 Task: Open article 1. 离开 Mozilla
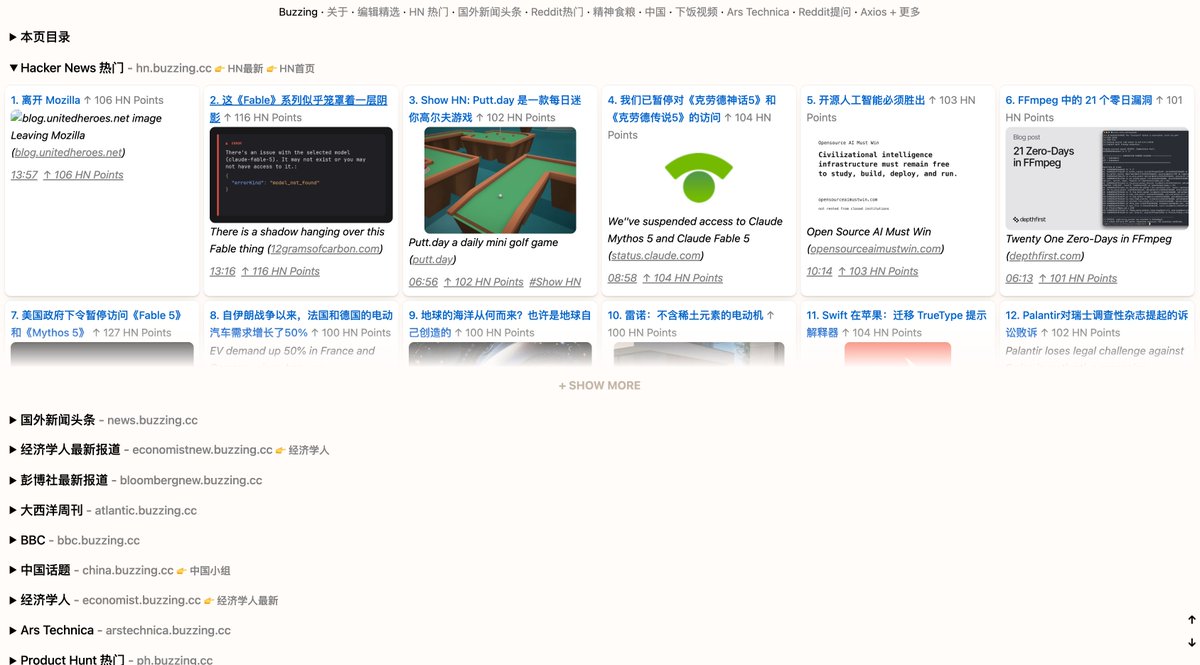coord(45,100)
